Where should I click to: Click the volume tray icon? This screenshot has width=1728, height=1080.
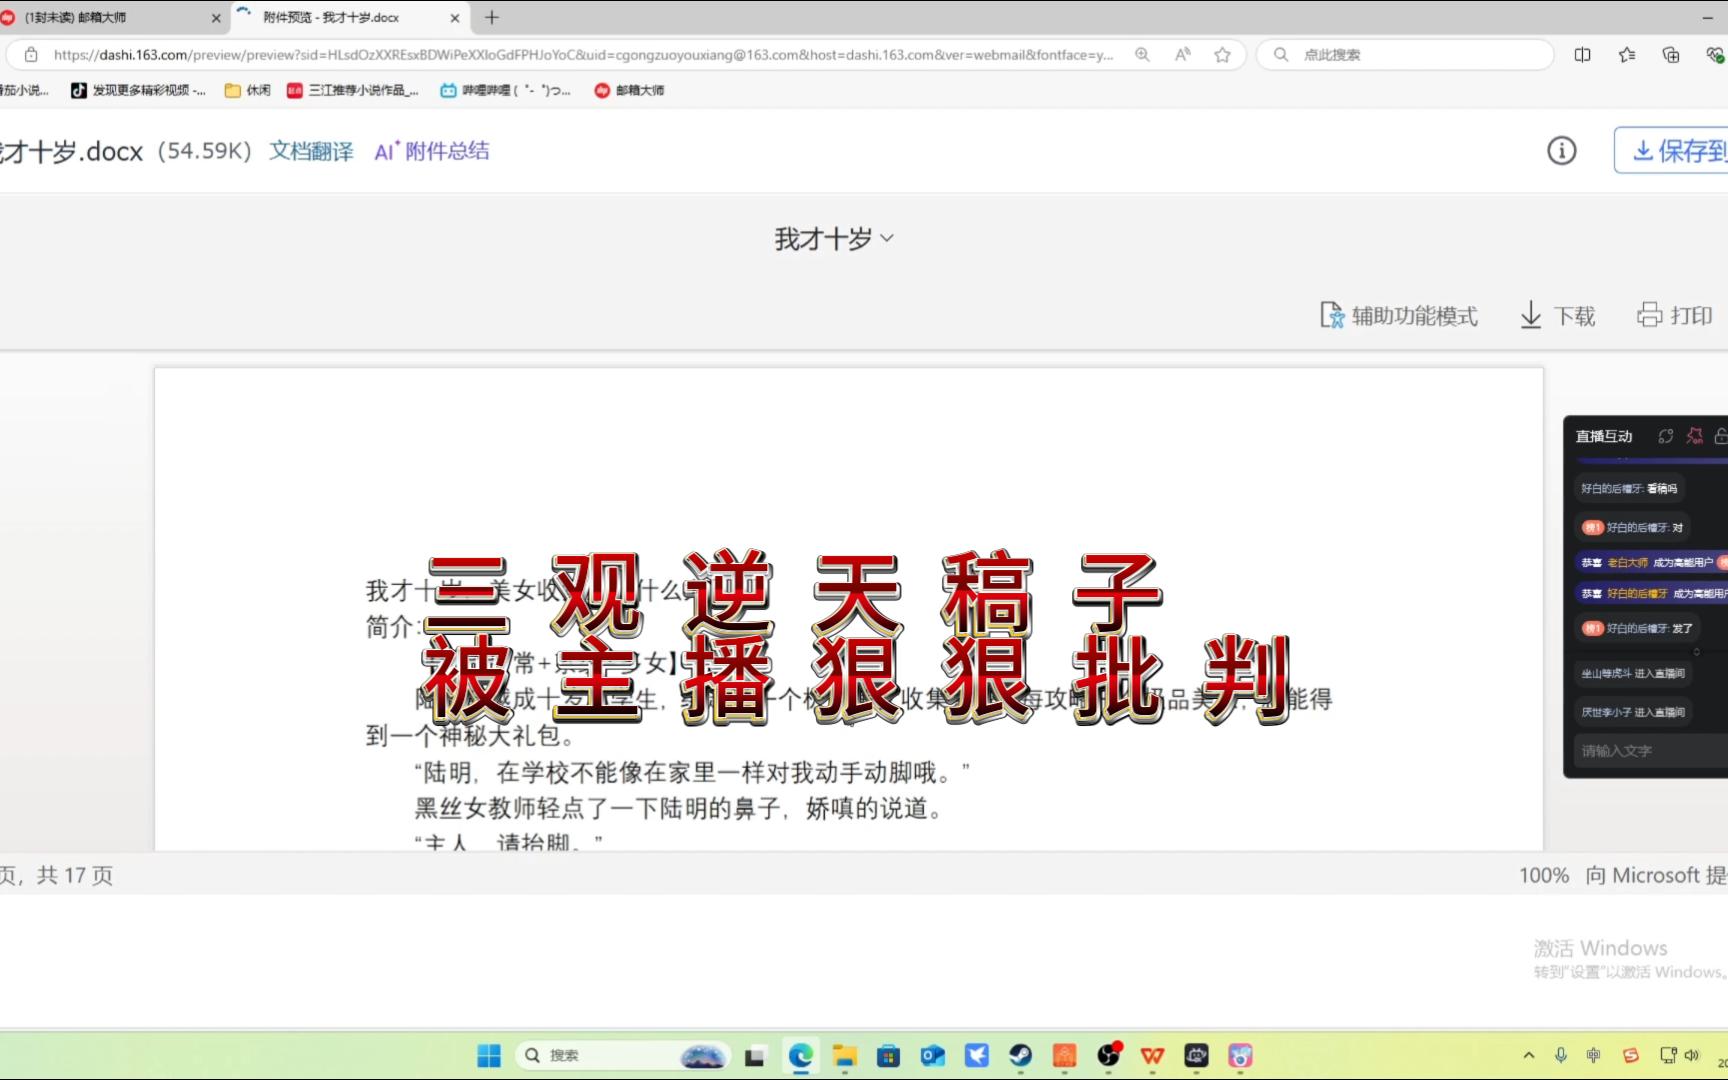[x=1692, y=1055]
